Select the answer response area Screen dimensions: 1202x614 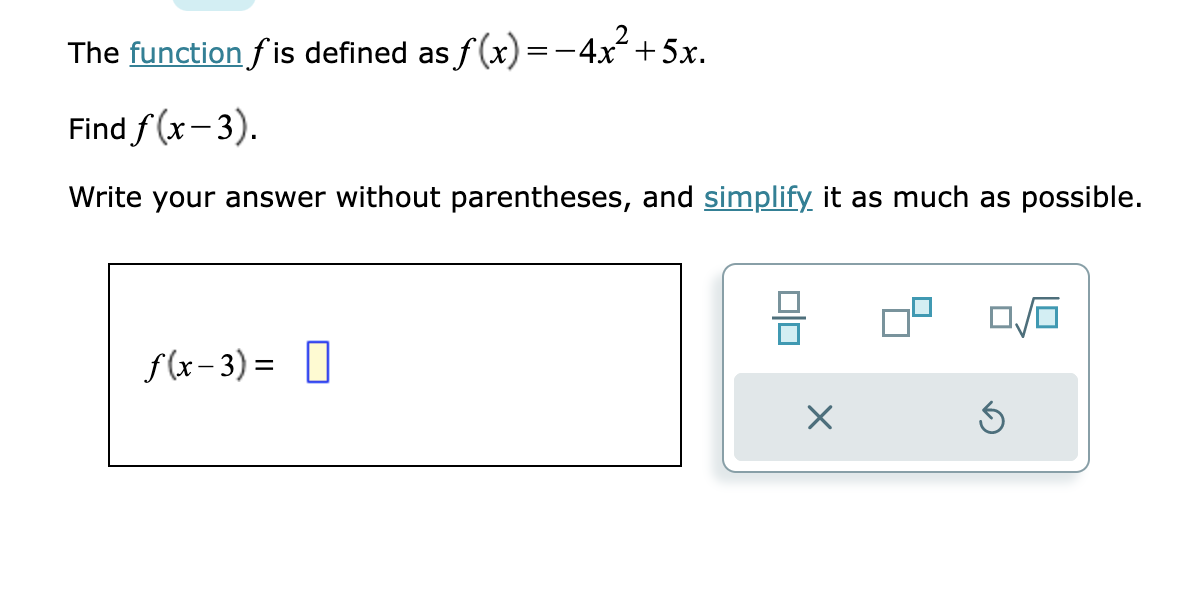point(395,365)
